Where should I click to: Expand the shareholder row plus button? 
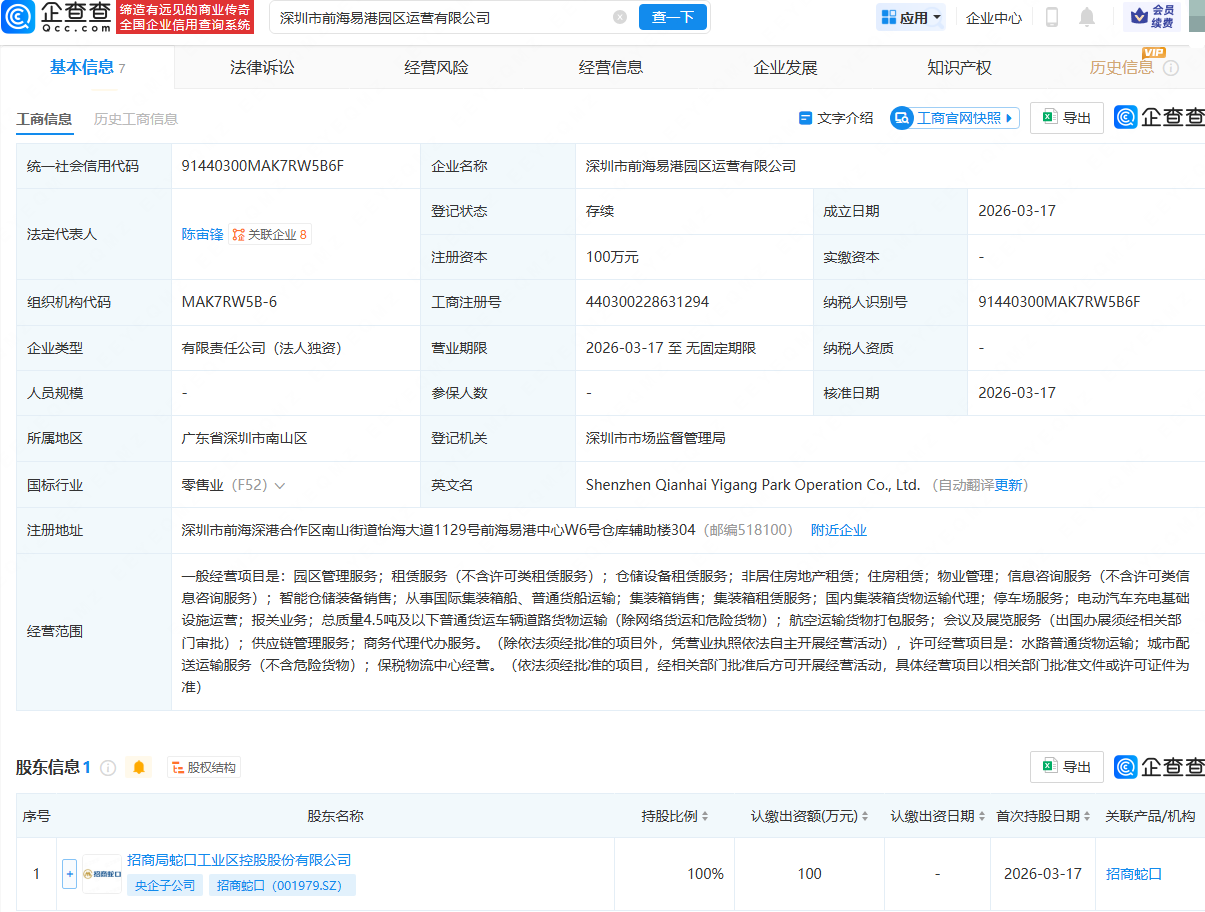[x=69, y=874]
